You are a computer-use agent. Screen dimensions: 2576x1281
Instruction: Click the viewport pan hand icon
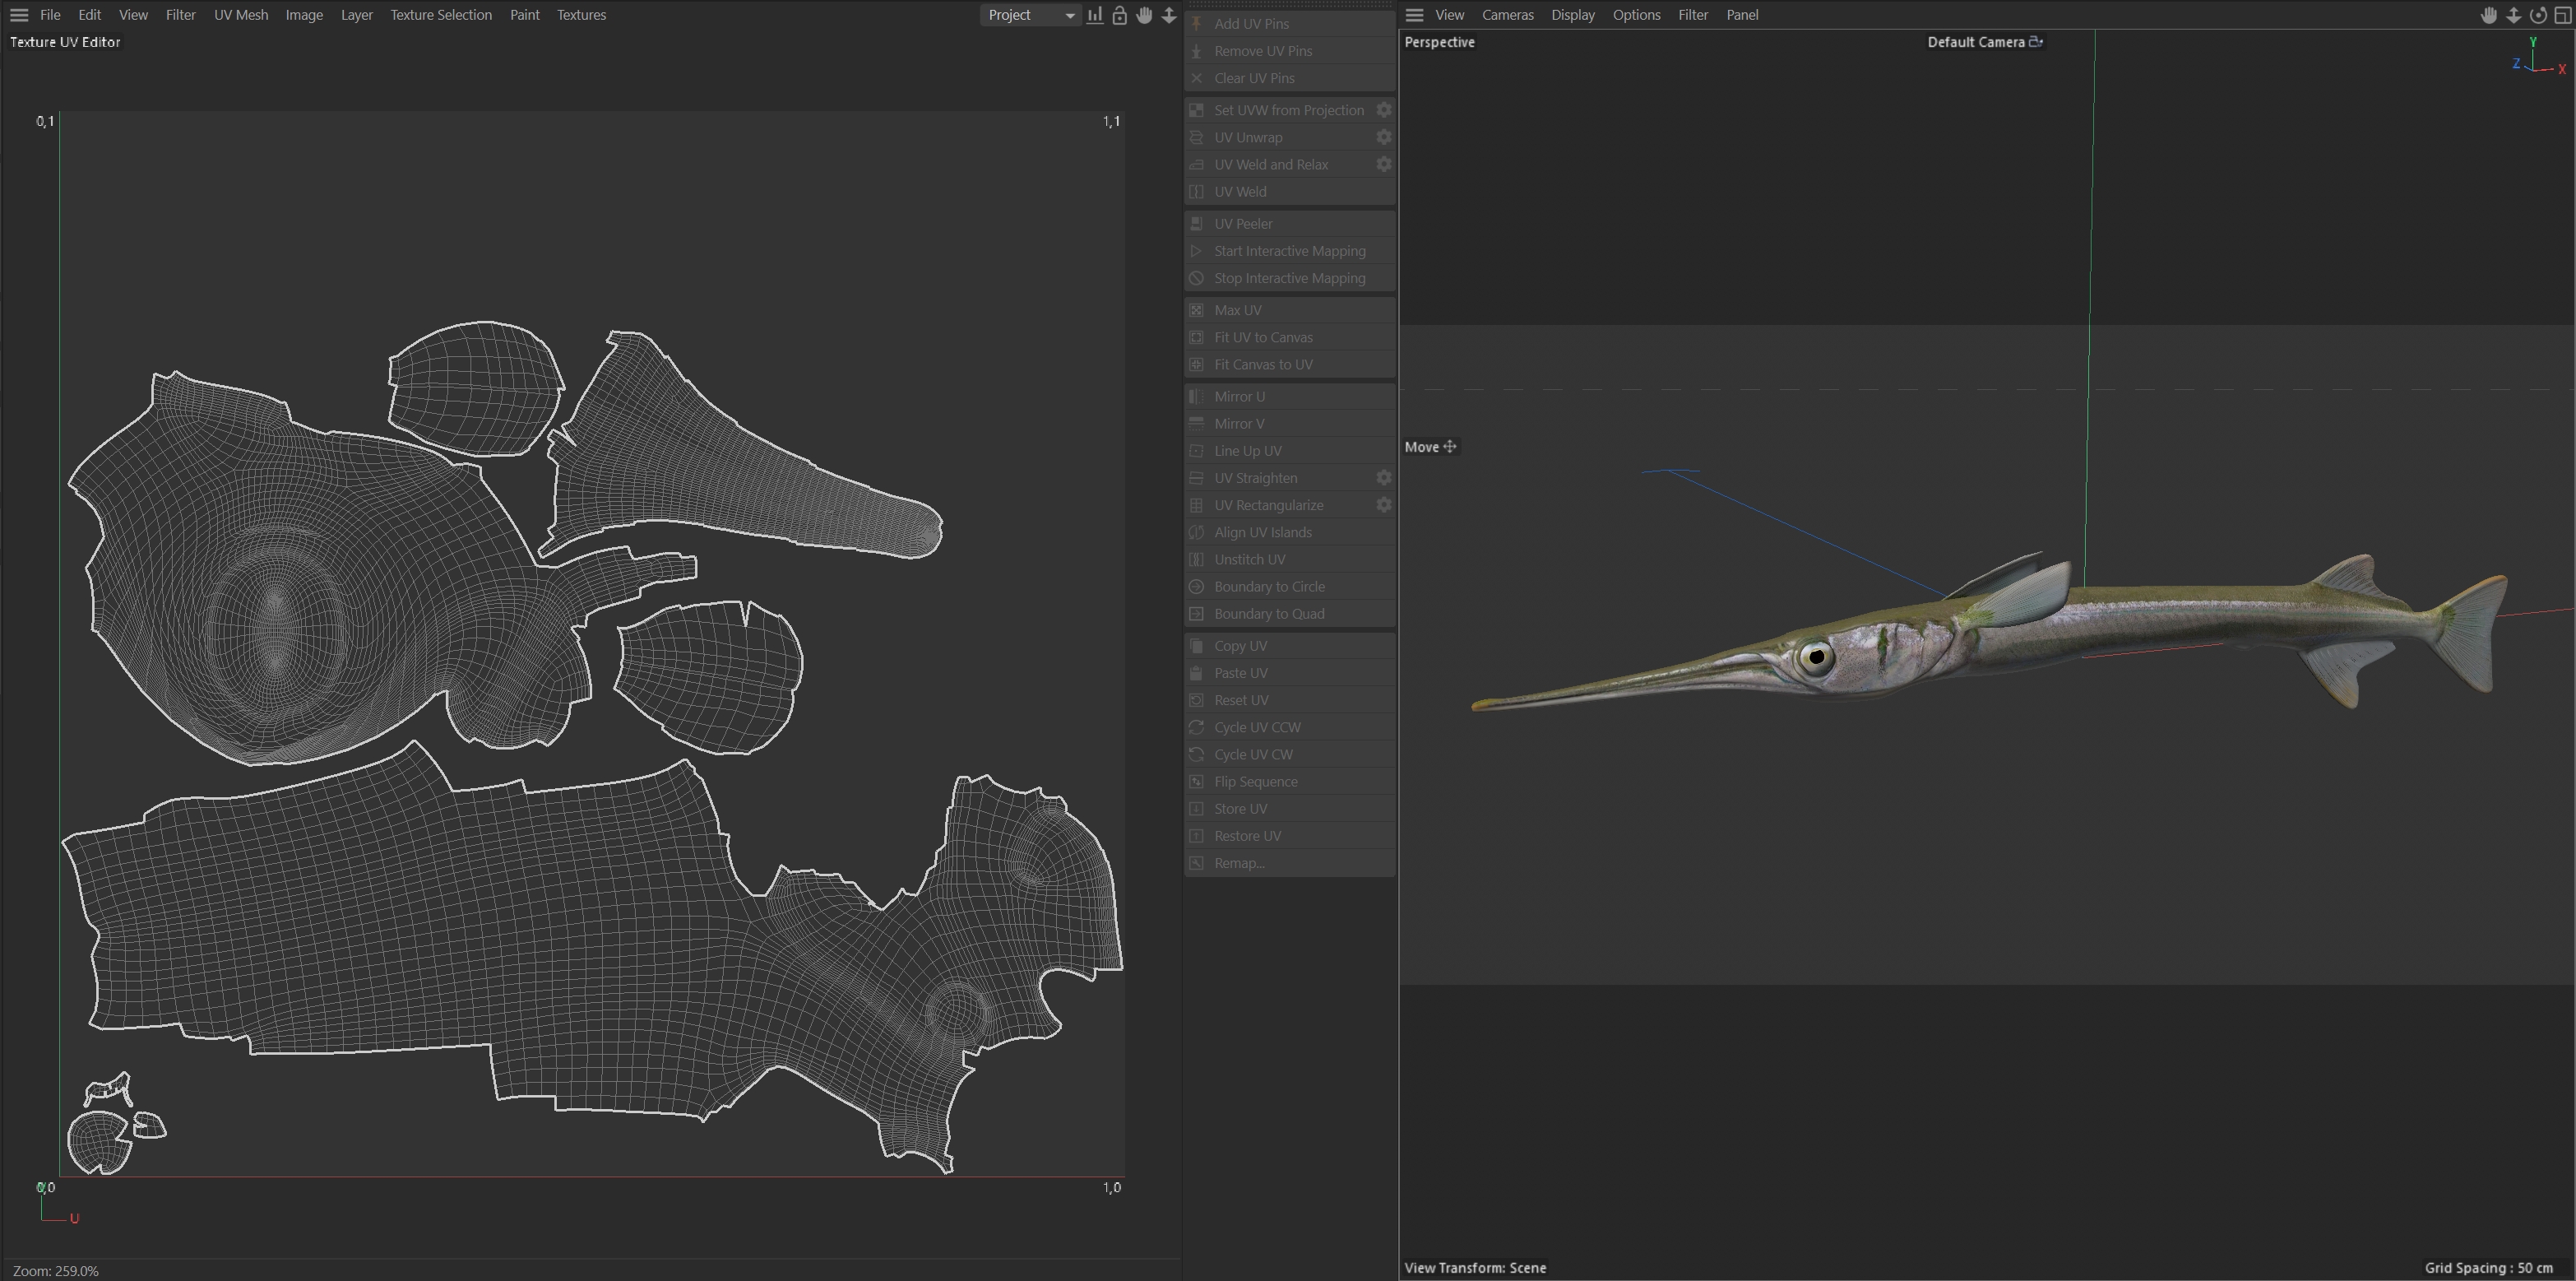pos(2489,15)
